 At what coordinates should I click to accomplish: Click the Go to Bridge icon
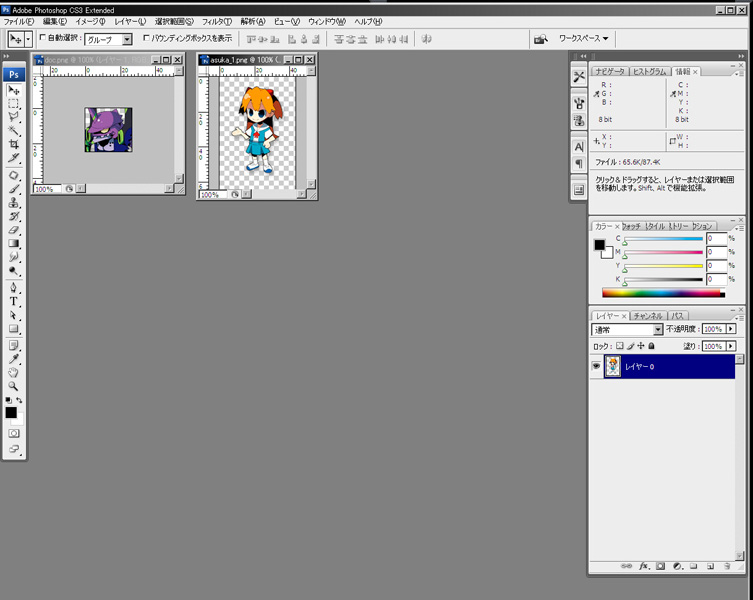(x=541, y=39)
